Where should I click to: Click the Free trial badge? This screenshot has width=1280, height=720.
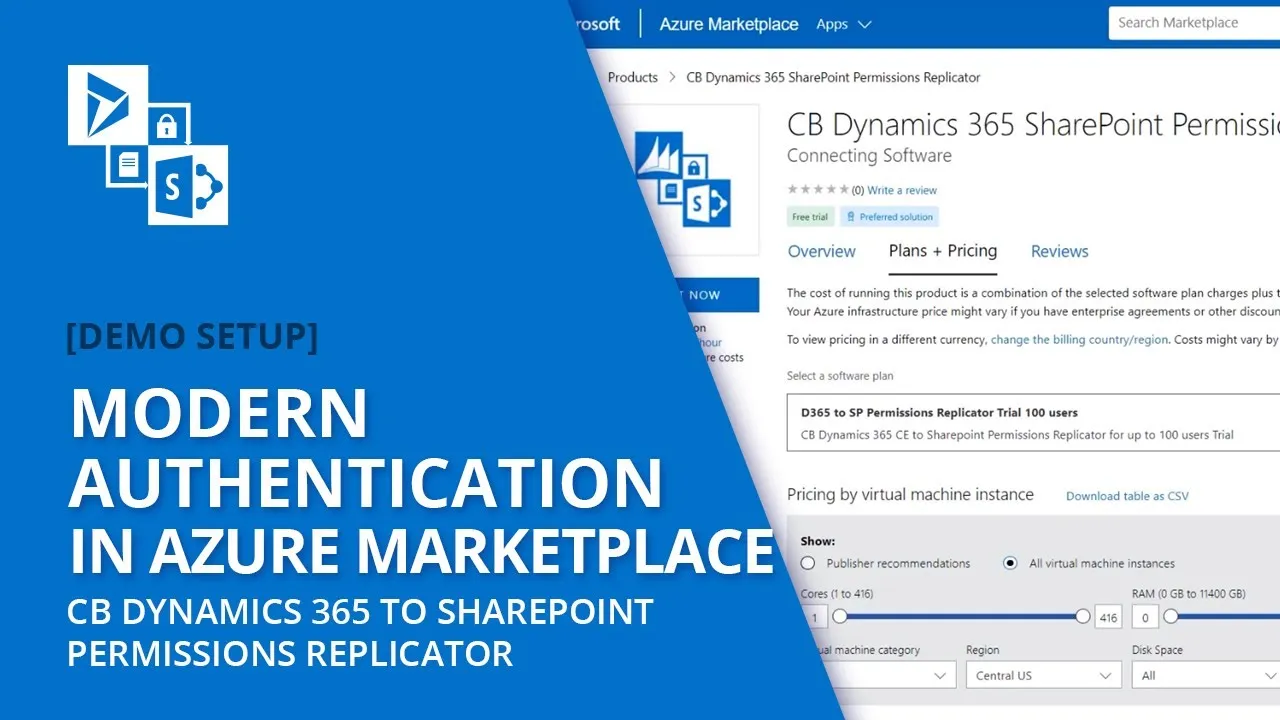pyautogui.click(x=810, y=217)
